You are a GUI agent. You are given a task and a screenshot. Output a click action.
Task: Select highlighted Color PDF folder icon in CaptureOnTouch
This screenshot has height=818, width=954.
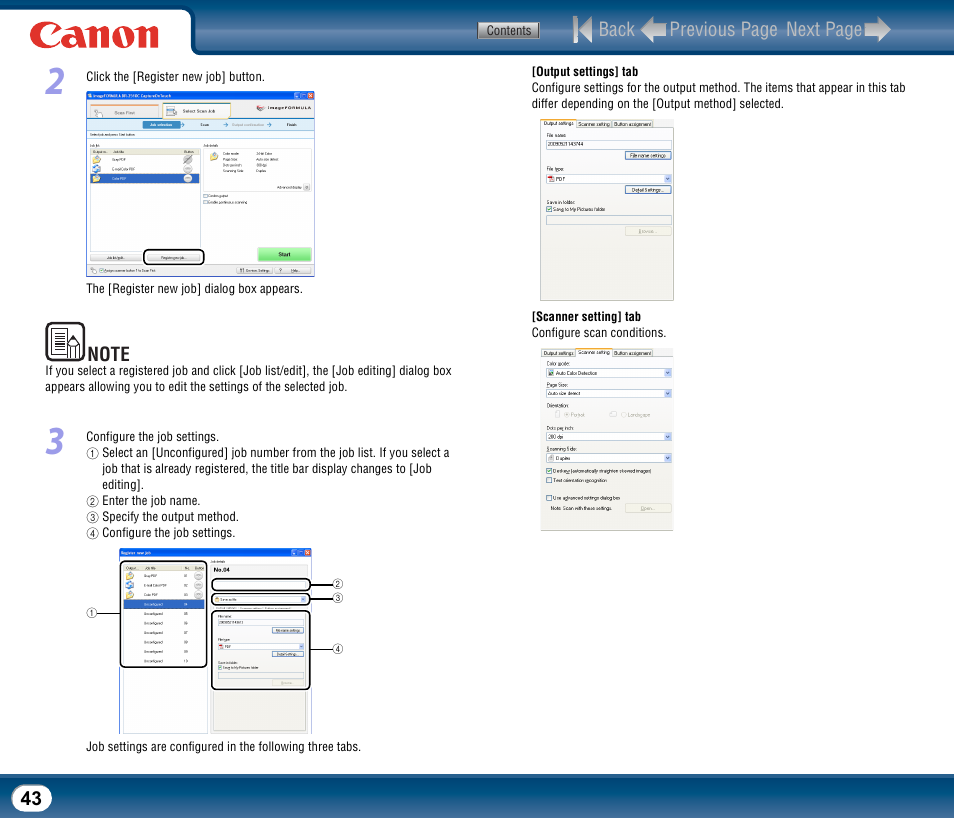96,178
